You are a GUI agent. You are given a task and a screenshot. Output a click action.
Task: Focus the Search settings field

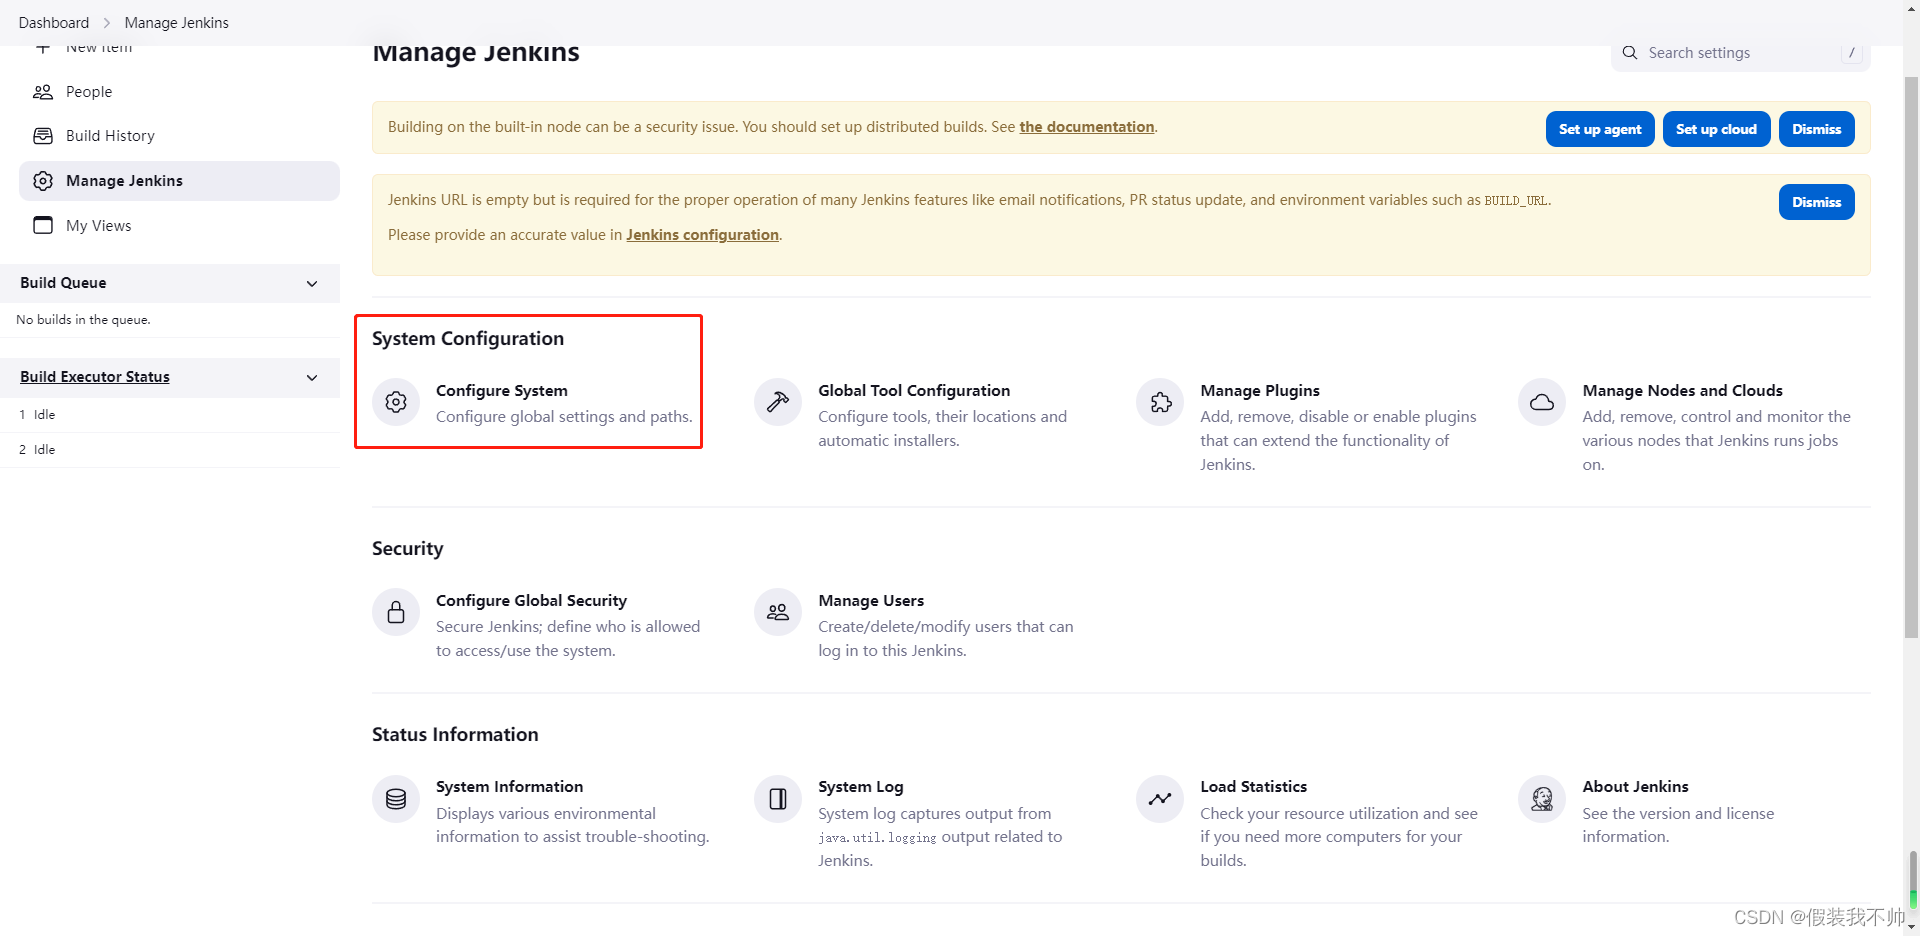pyautogui.click(x=1740, y=53)
